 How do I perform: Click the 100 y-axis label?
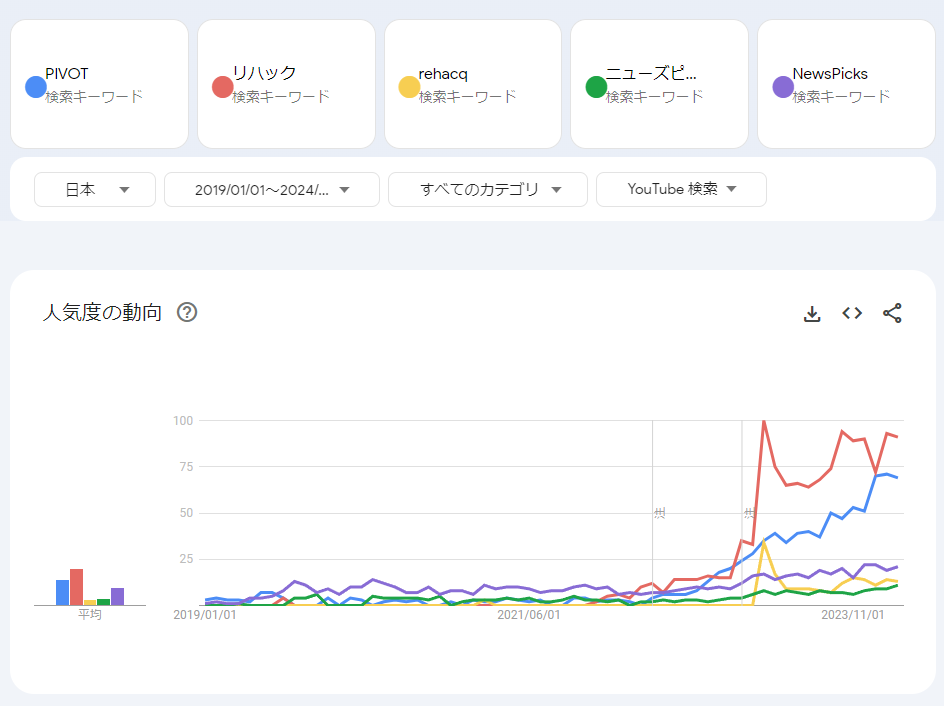pyautogui.click(x=183, y=421)
